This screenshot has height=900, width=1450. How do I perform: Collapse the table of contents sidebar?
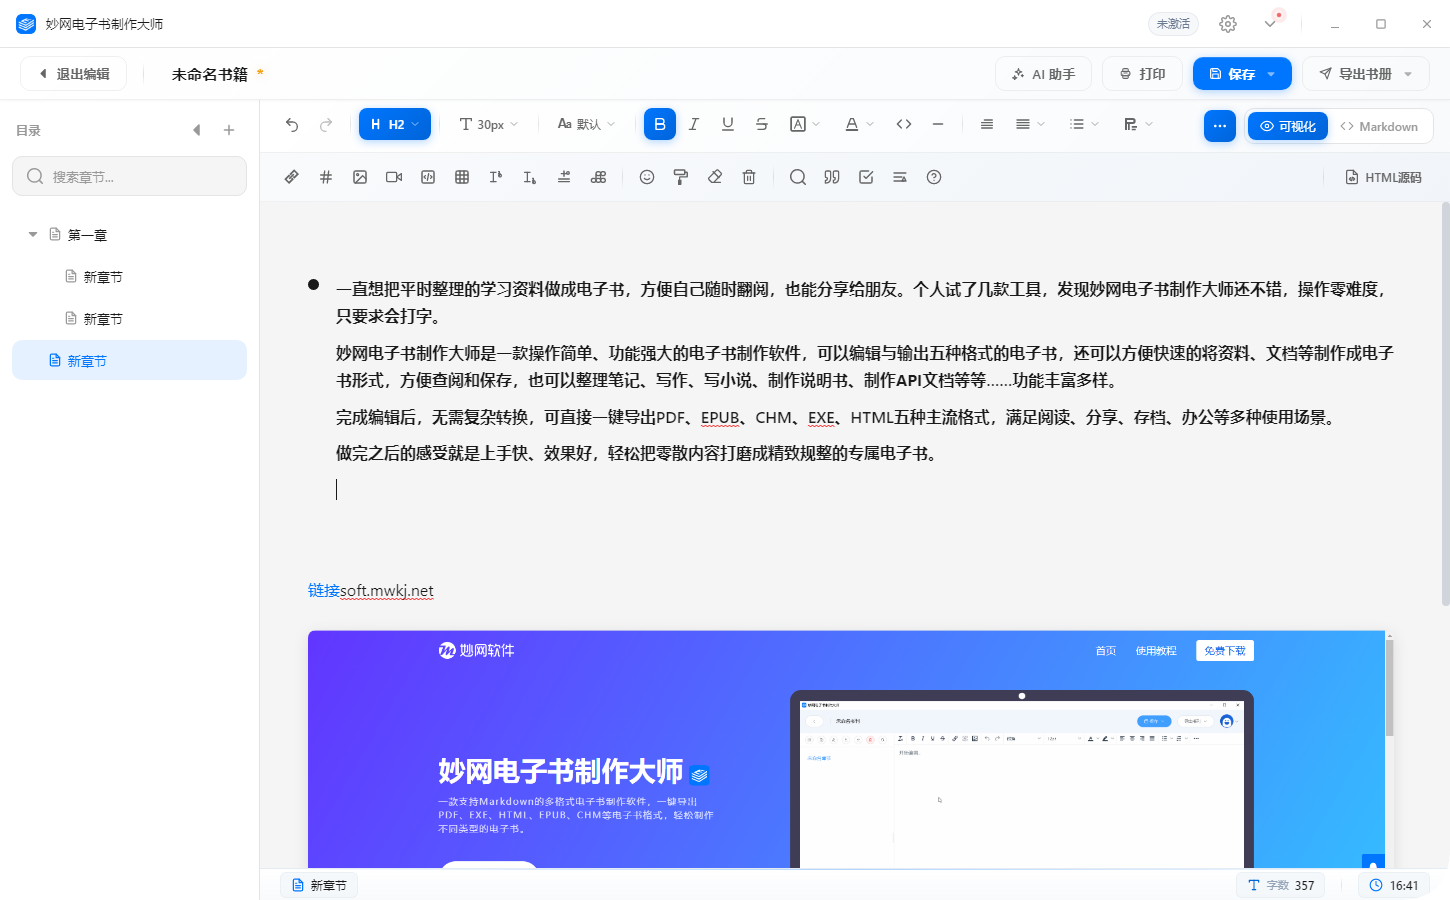point(197,130)
